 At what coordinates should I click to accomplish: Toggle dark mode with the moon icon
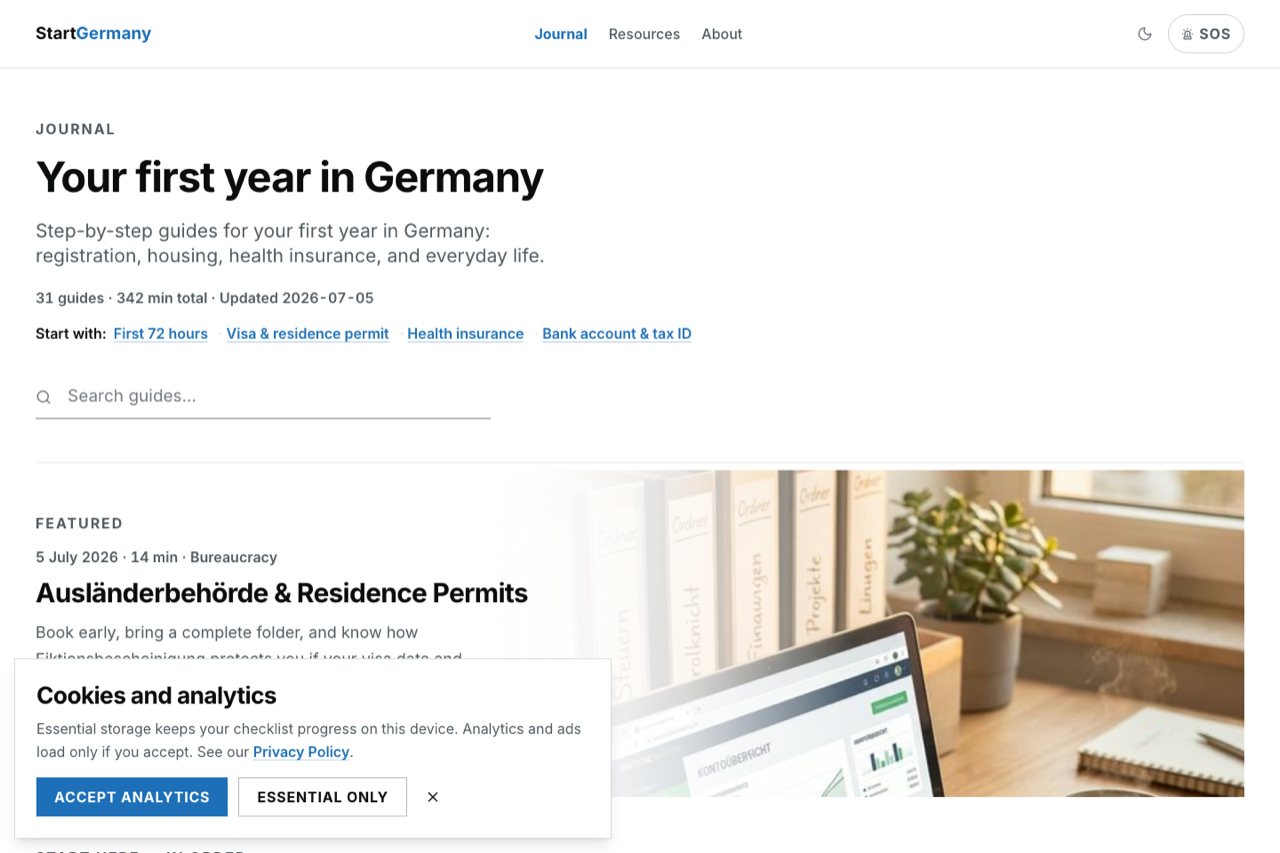(1145, 34)
